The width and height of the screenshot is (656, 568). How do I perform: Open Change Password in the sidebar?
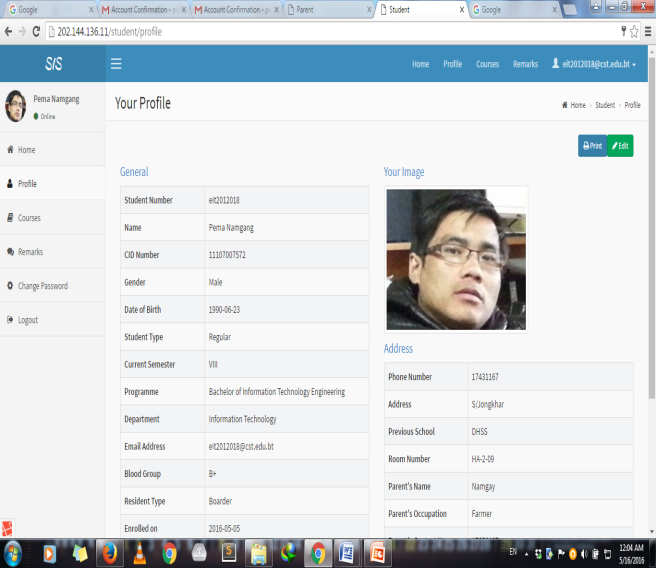click(42, 286)
